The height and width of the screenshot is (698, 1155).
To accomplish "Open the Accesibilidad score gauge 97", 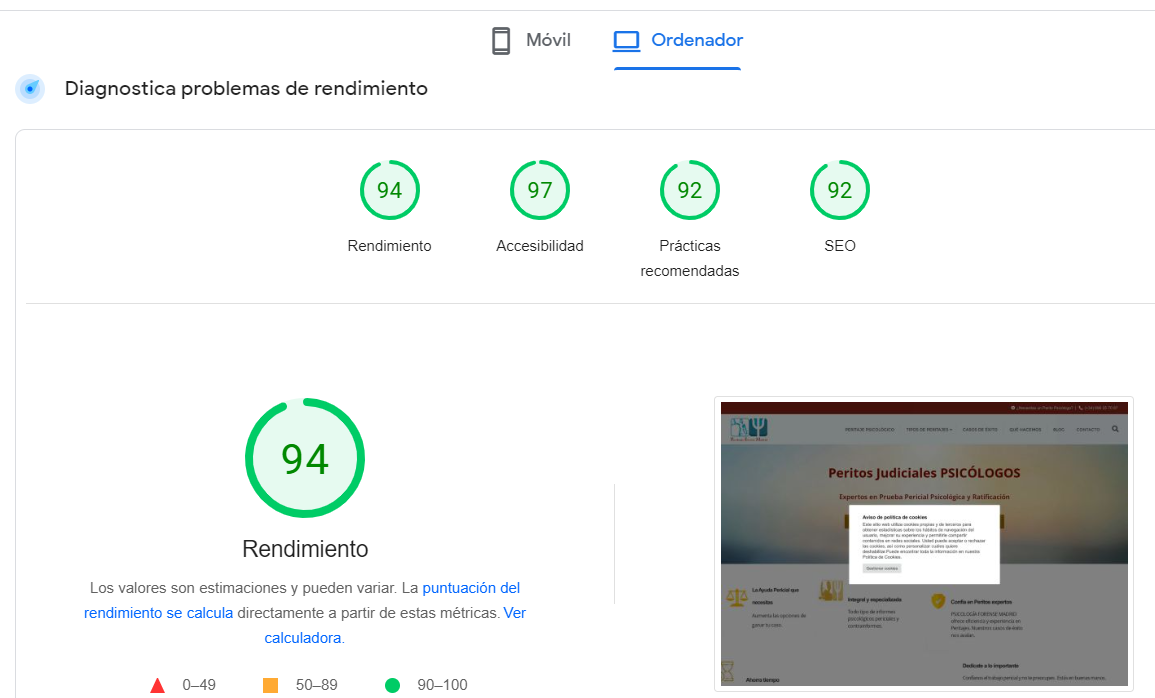I will click(x=540, y=190).
